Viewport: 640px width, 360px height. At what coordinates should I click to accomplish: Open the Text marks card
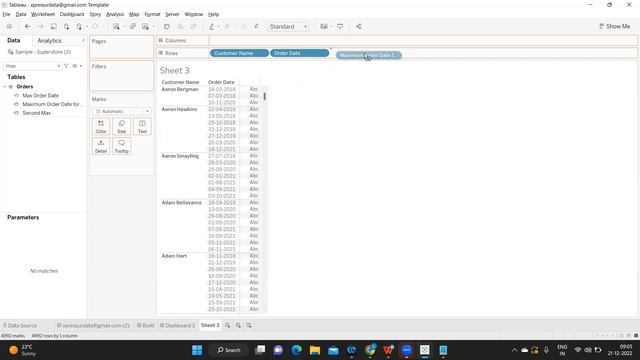click(142, 127)
